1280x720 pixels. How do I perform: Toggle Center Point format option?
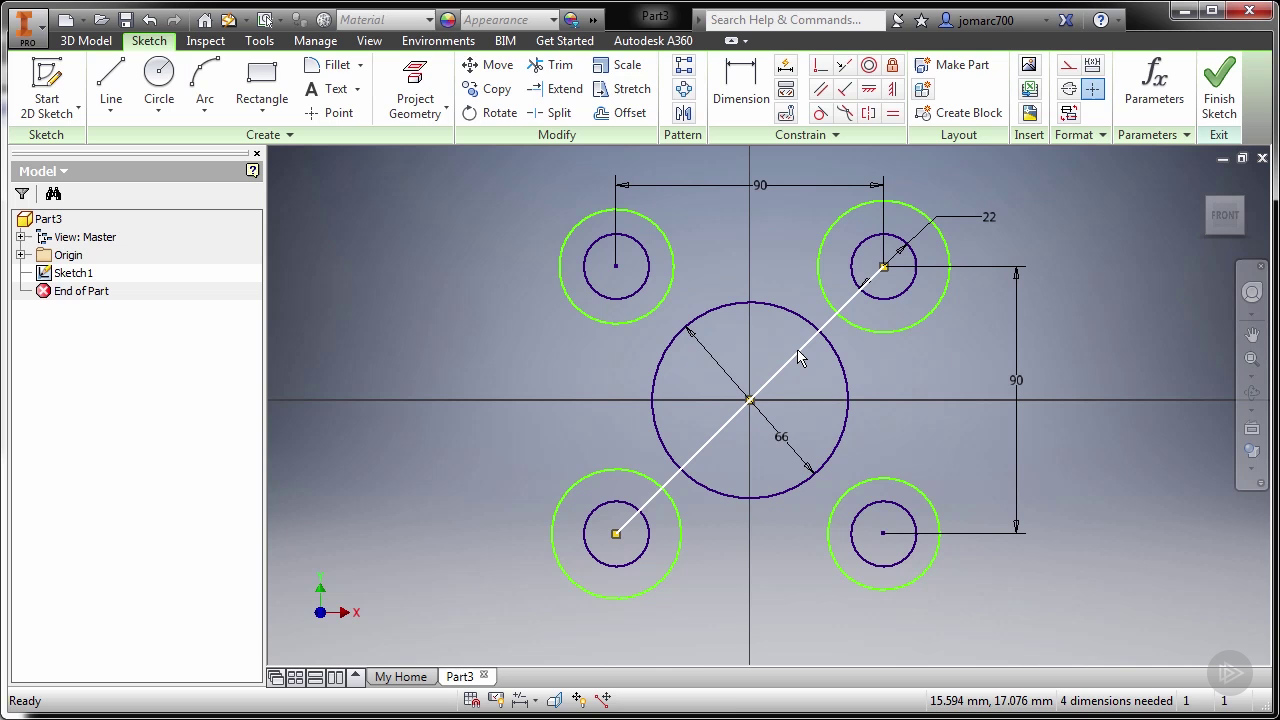click(1092, 89)
